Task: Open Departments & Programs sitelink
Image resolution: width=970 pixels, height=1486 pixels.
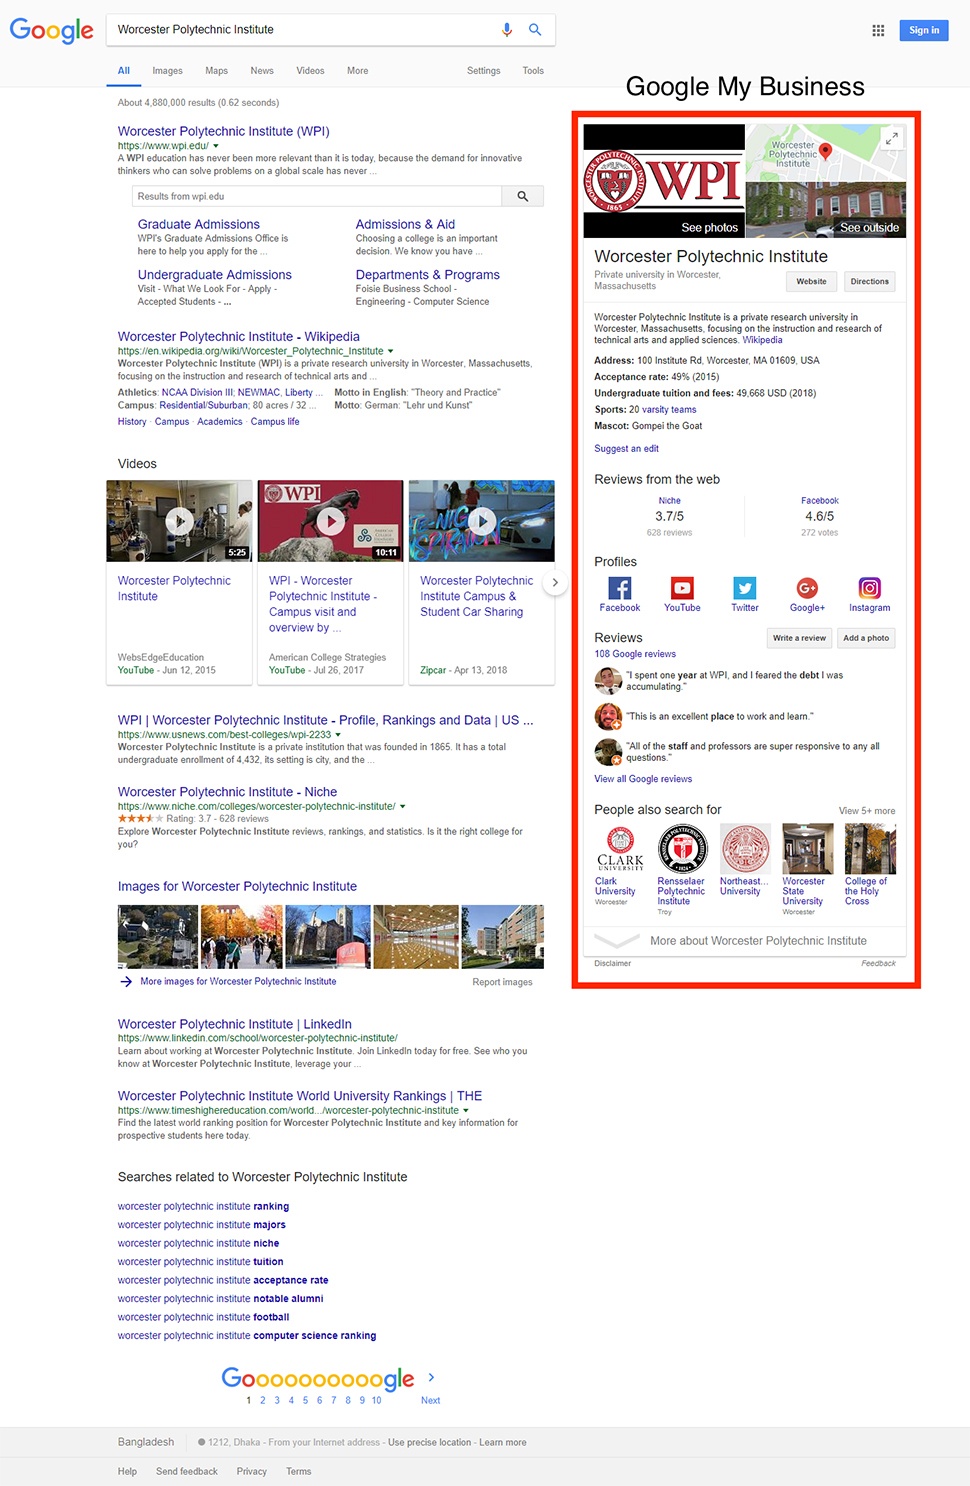Action: (428, 275)
